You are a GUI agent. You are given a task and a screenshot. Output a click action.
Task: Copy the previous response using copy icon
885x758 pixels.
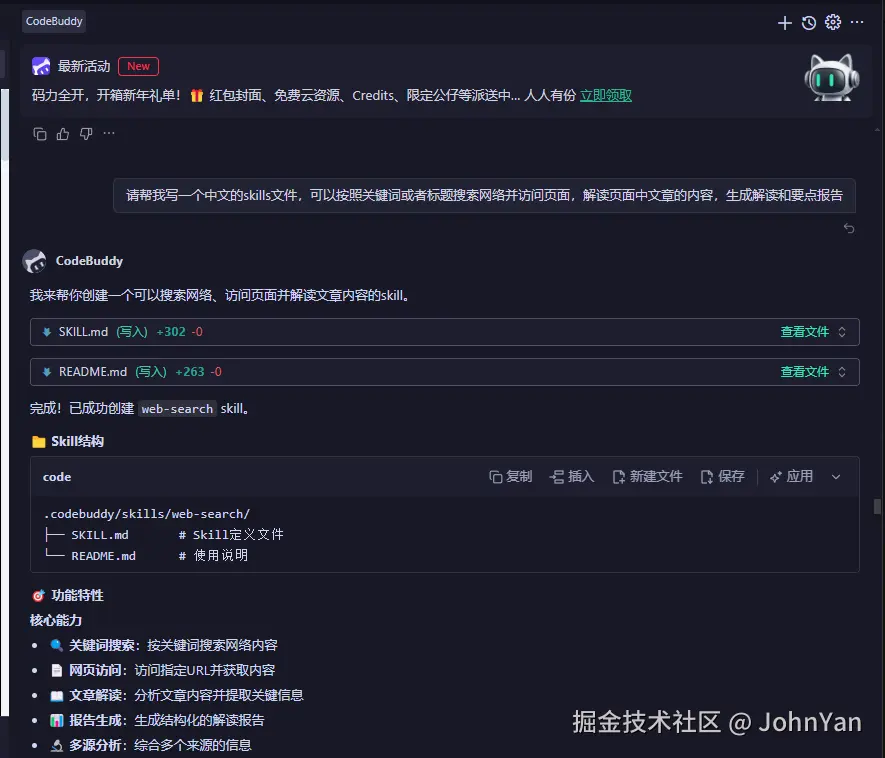tap(40, 134)
